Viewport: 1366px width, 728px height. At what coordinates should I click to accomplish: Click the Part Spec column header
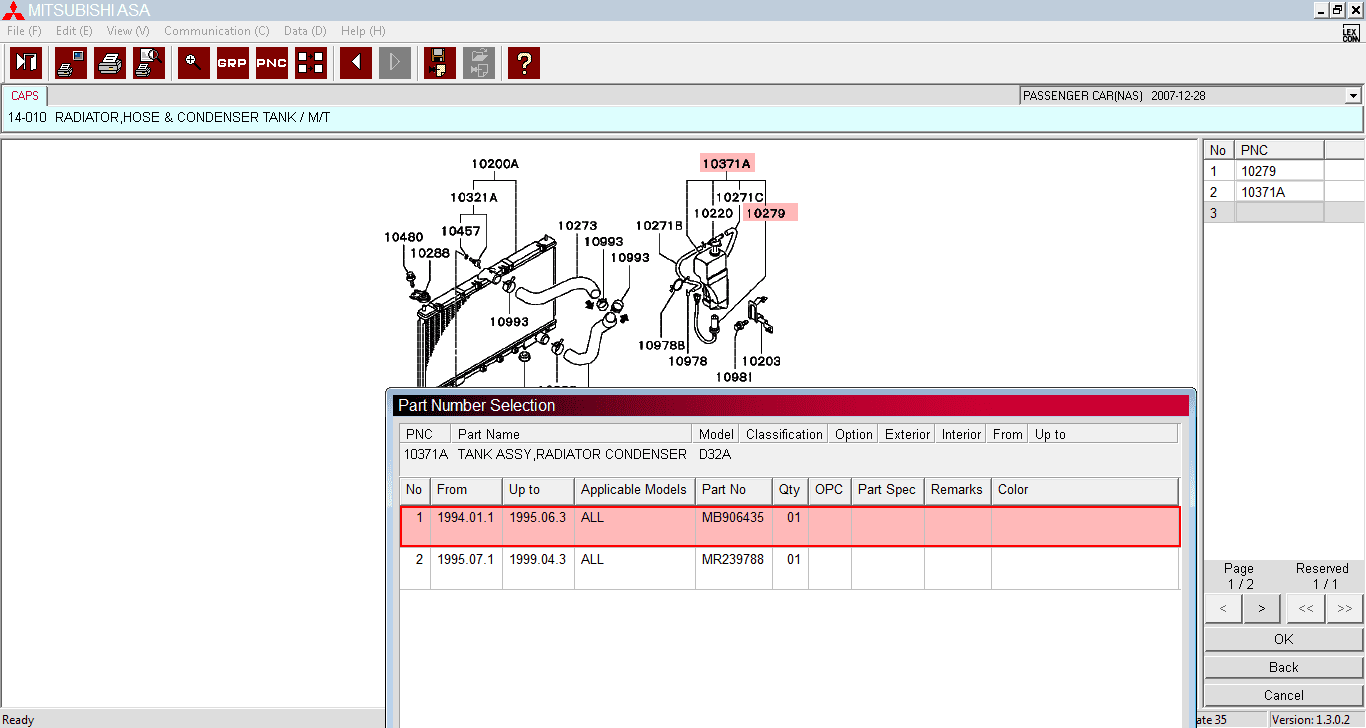click(x=887, y=490)
